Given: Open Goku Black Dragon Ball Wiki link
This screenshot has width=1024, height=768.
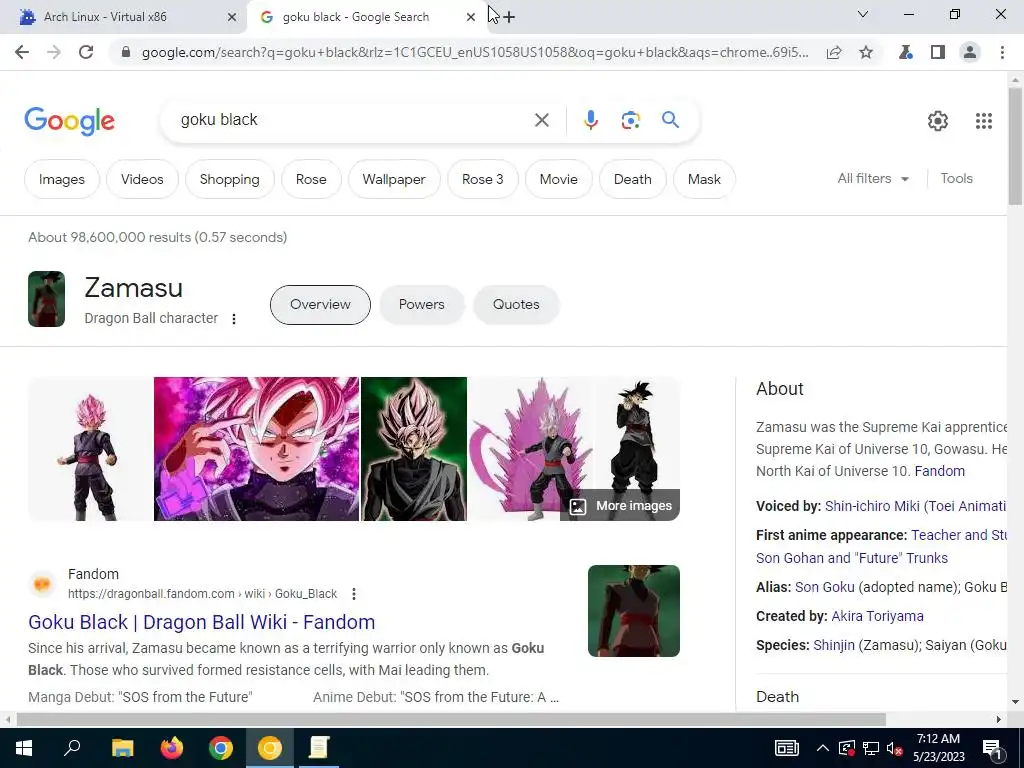Looking at the screenshot, I should coord(201,622).
